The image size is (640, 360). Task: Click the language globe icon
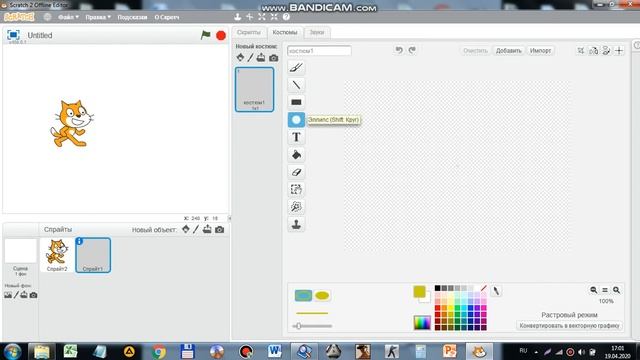47,17
